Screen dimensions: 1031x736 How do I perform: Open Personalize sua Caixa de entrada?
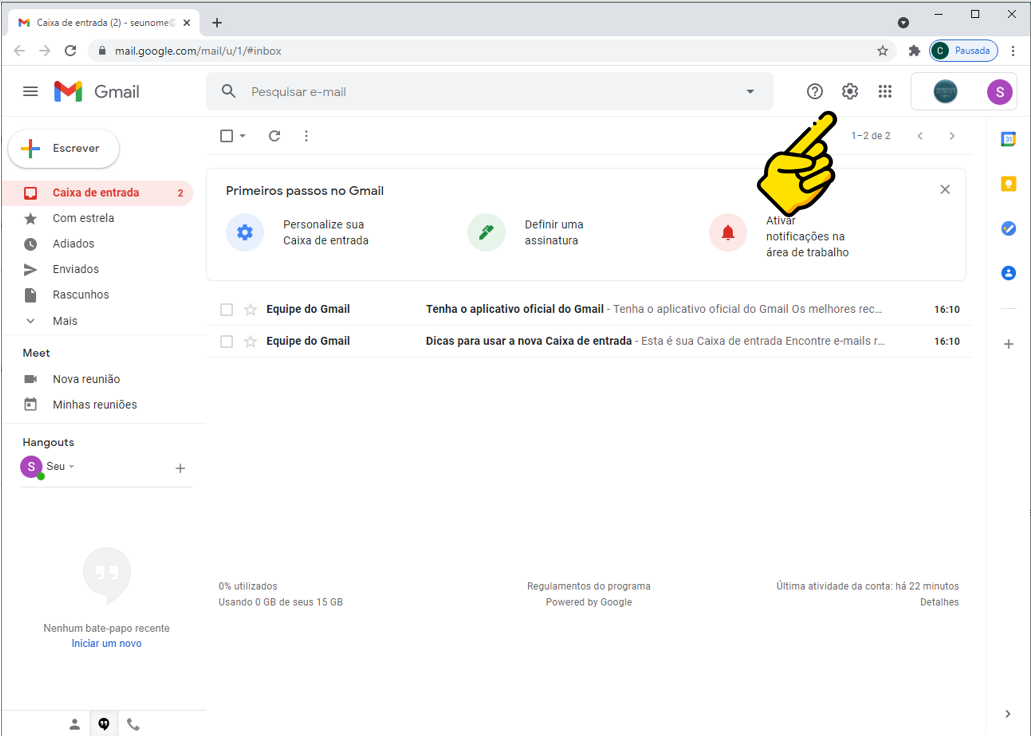[x=325, y=232]
